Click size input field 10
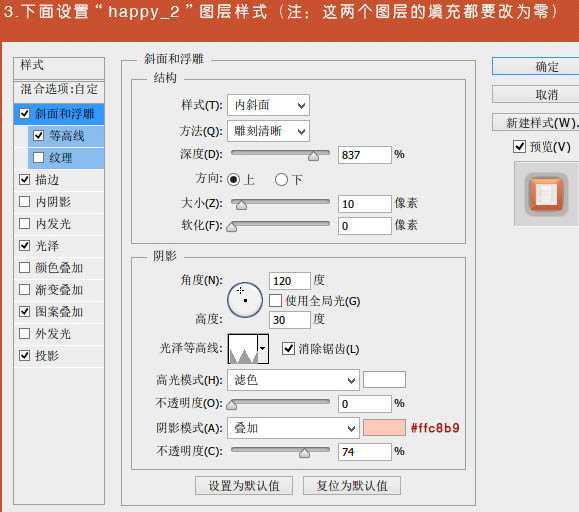Image resolution: width=579 pixels, height=512 pixels. (364, 204)
